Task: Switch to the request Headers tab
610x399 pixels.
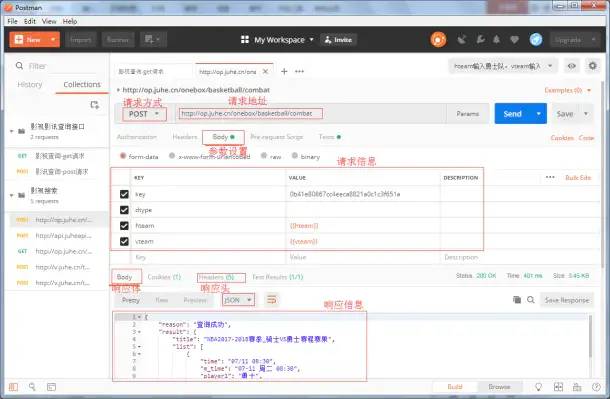Action: click(x=185, y=137)
